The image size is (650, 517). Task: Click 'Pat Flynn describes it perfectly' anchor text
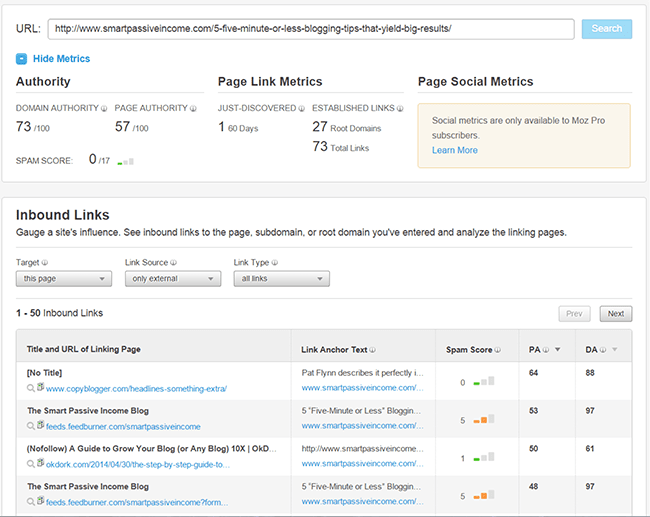click(362, 373)
